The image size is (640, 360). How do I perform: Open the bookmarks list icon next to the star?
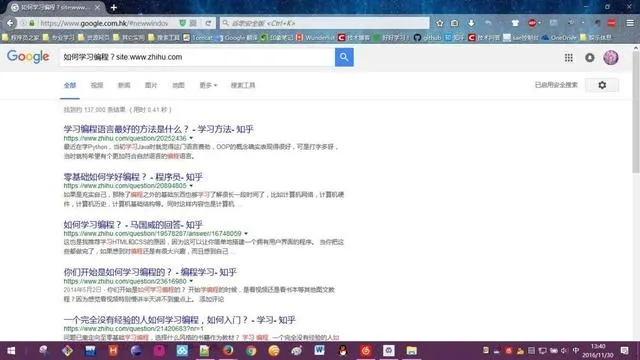[x=454, y=23]
